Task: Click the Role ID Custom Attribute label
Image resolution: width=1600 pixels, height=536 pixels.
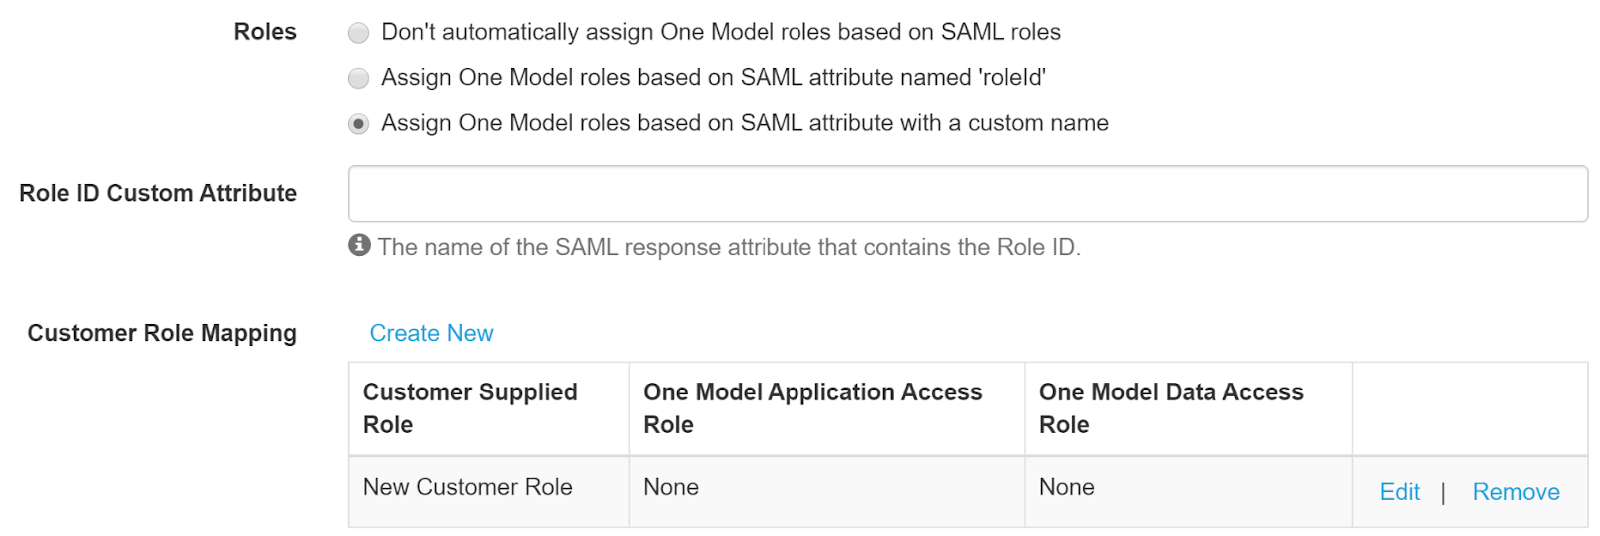Action: (158, 193)
